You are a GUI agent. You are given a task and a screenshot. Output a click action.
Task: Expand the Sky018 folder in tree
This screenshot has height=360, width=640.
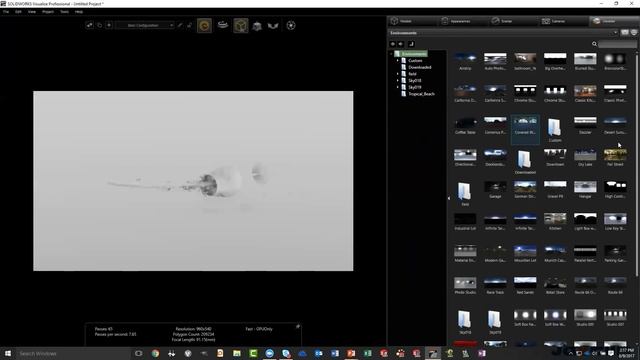(398, 80)
